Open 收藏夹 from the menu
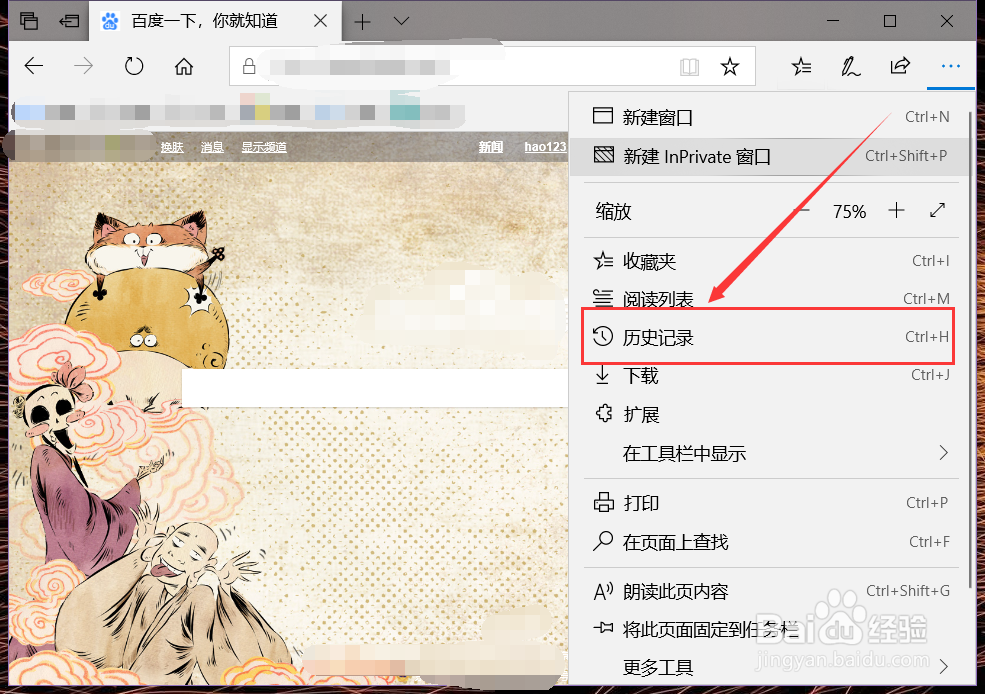Screen dimensions: 985x694 pos(772,261)
